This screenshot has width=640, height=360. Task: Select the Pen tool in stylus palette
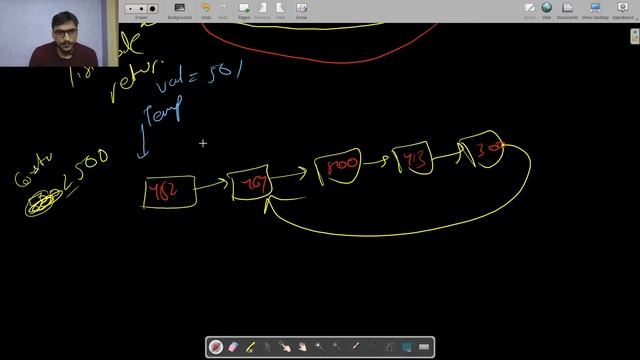[x=216, y=347]
